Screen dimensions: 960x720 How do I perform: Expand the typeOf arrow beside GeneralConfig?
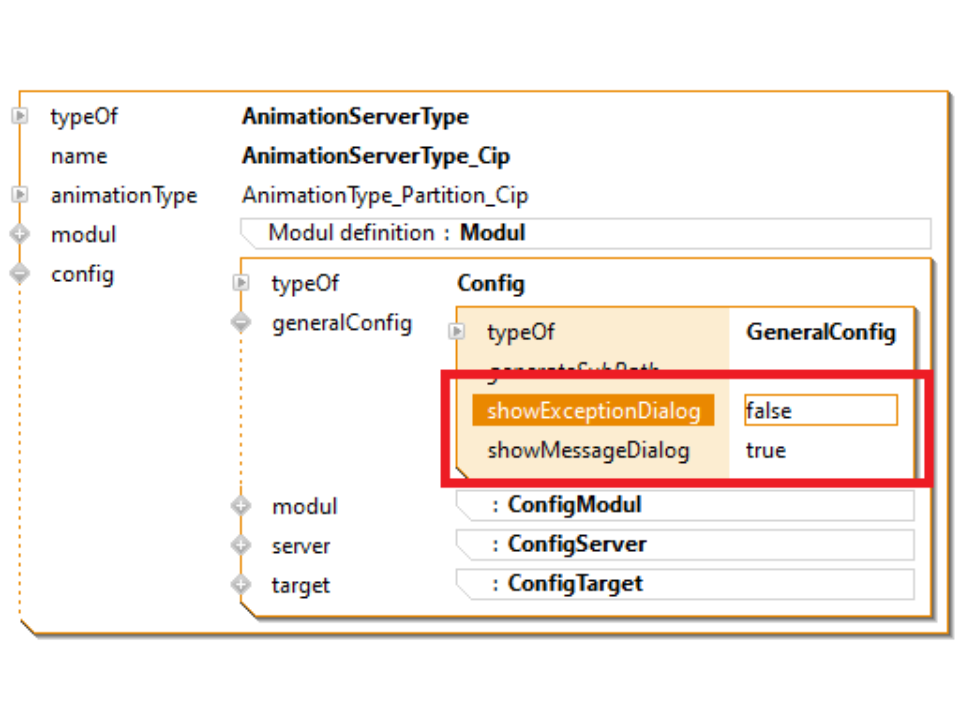tap(457, 331)
